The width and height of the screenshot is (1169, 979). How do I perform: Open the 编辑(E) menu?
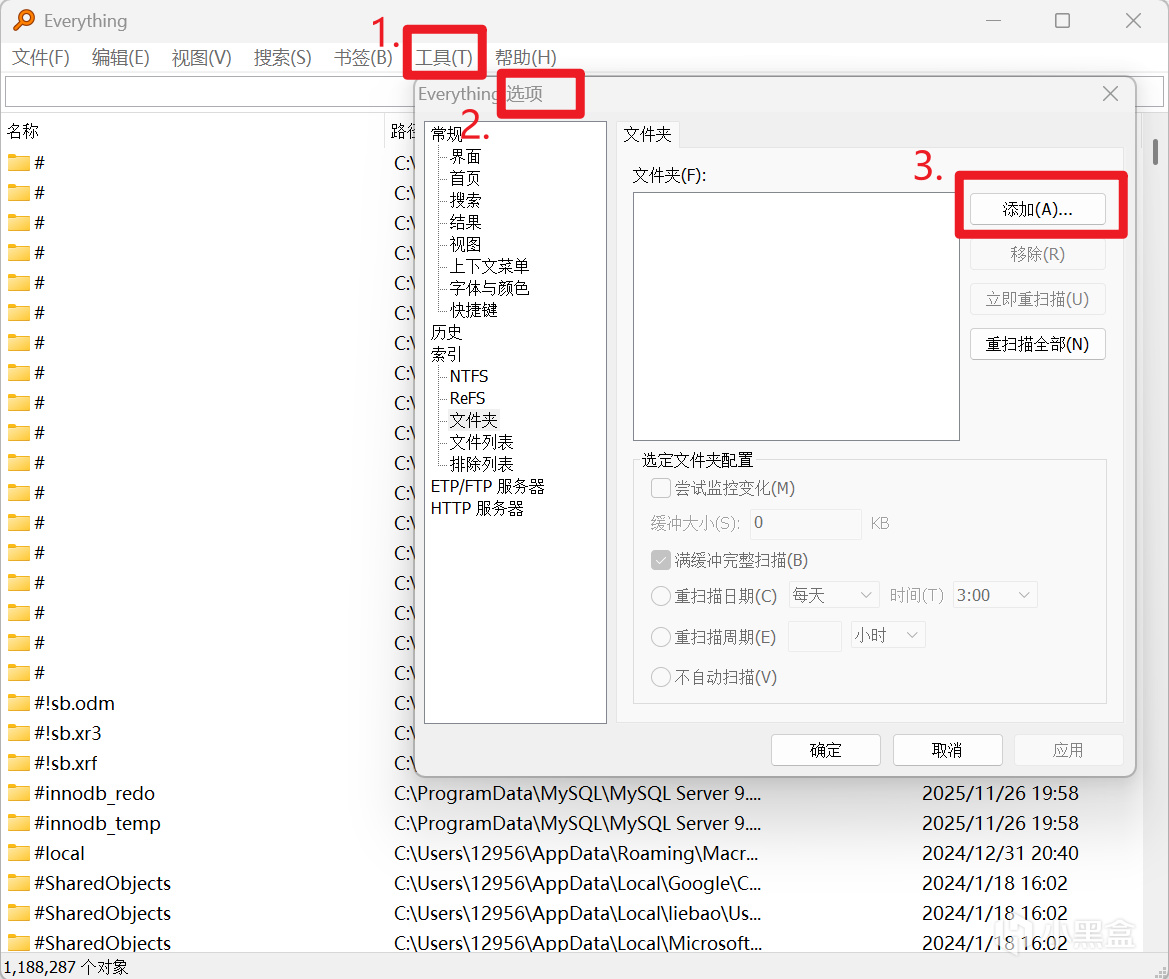coord(121,57)
